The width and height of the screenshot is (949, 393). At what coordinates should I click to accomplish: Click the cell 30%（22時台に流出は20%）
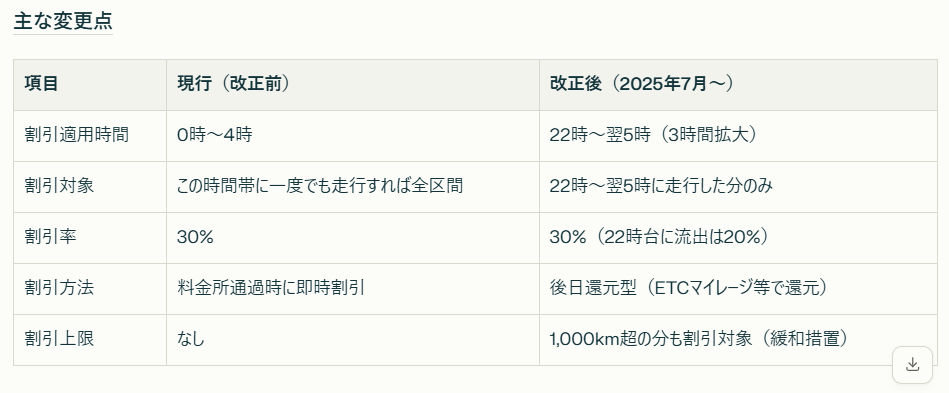[660, 236]
